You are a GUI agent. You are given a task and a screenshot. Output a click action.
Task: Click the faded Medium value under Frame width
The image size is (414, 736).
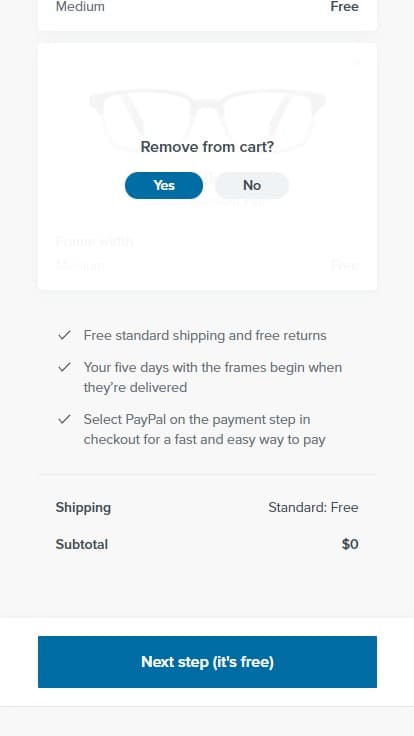click(x=80, y=266)
